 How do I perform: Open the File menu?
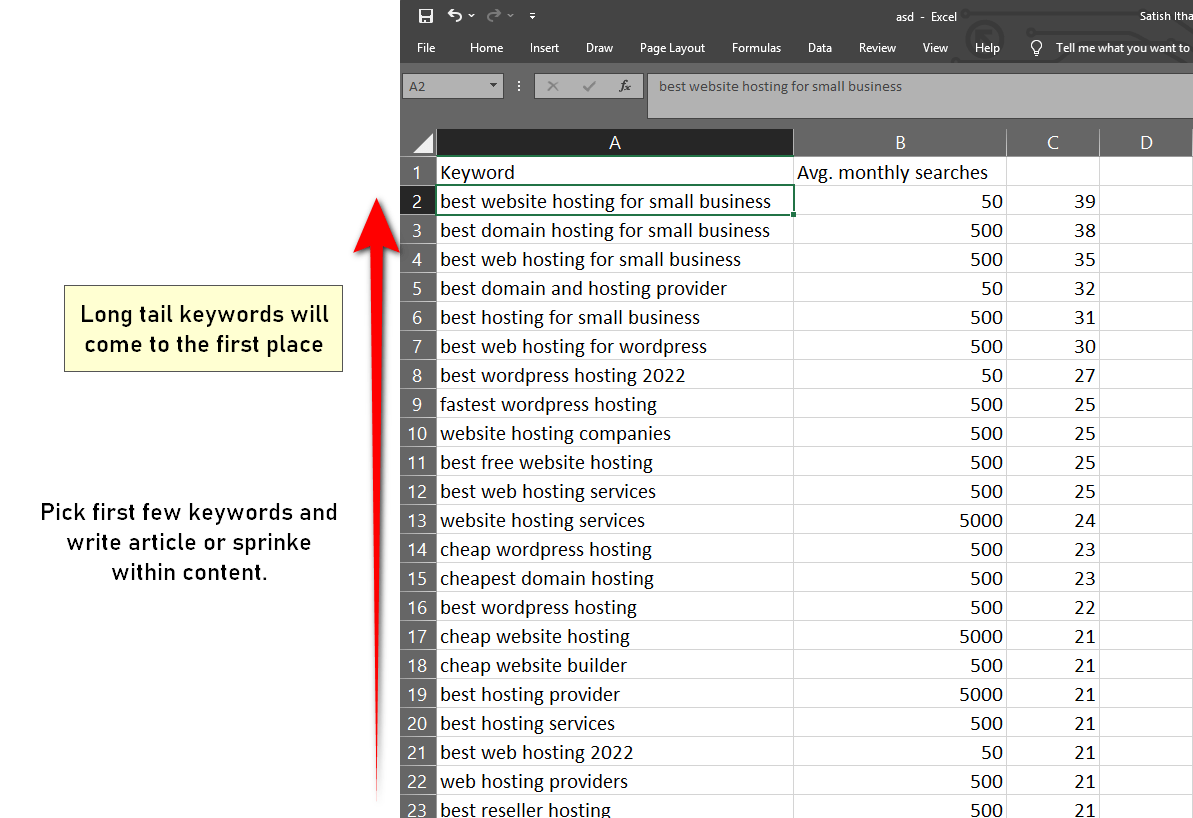tap(426, 48)
